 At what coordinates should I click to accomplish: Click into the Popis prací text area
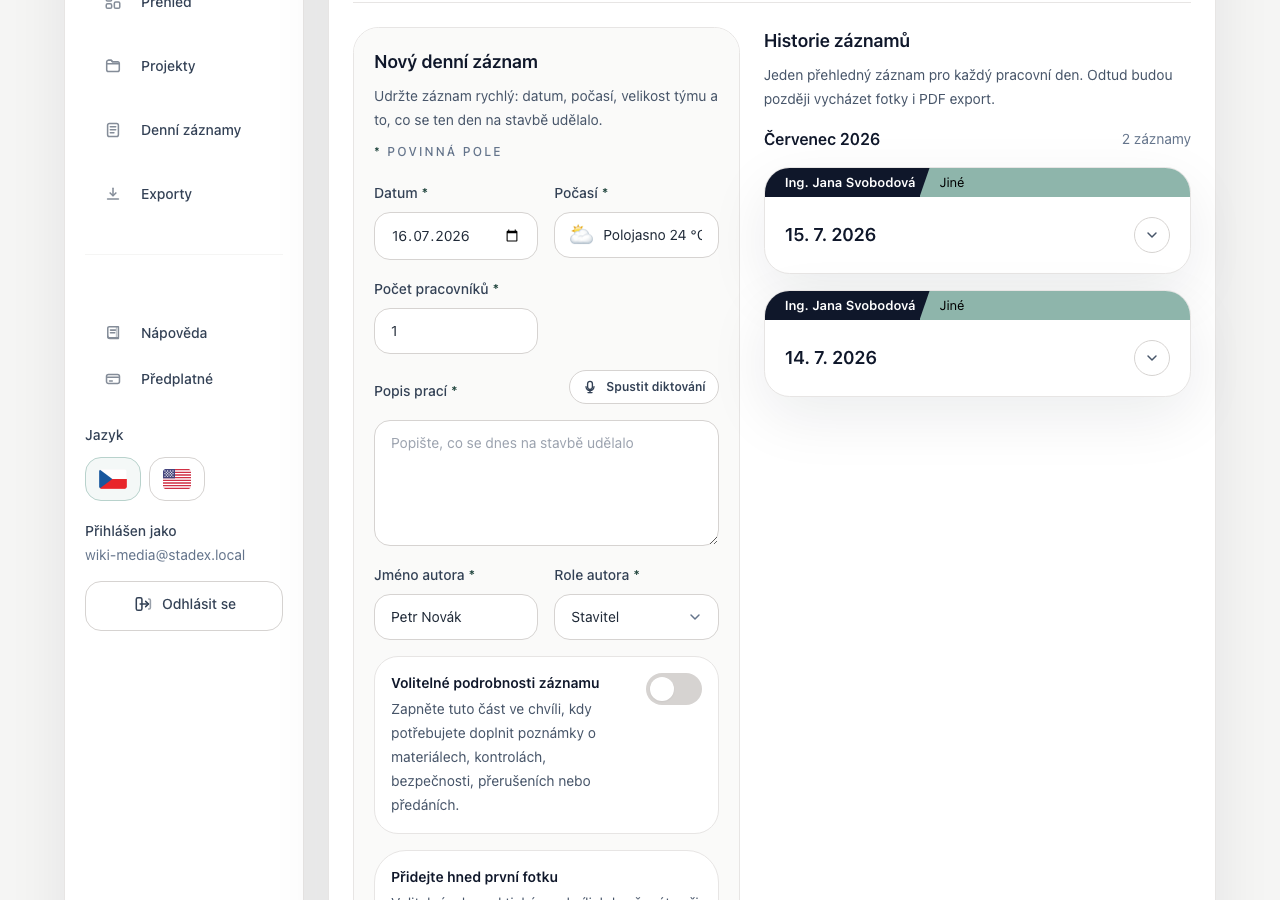(x=546, y=483)
